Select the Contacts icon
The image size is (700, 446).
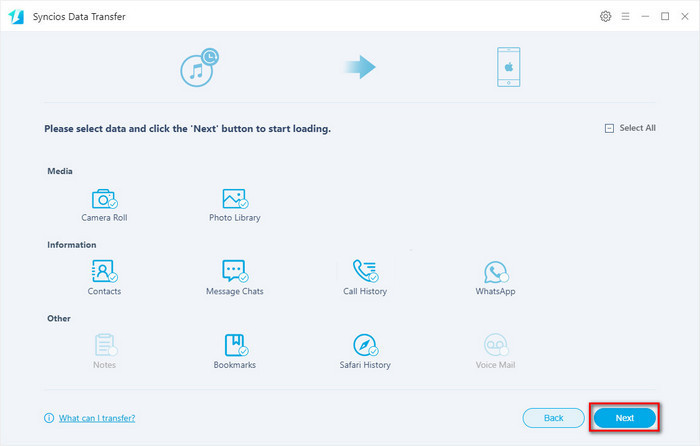point(104,271)
